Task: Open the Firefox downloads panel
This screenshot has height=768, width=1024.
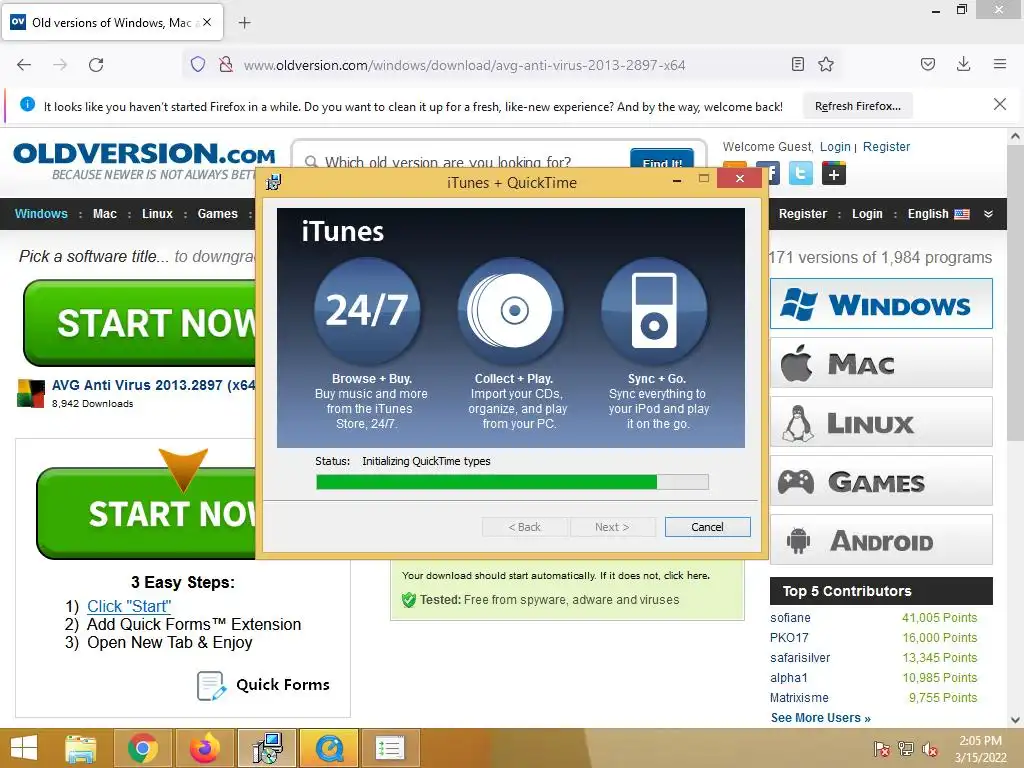Action: click(963, 64)
